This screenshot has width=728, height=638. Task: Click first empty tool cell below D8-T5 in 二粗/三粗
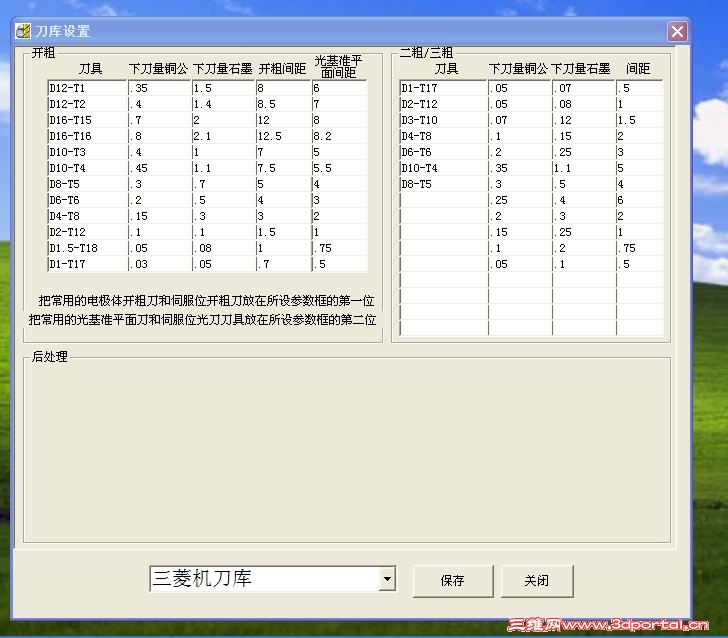443,200
